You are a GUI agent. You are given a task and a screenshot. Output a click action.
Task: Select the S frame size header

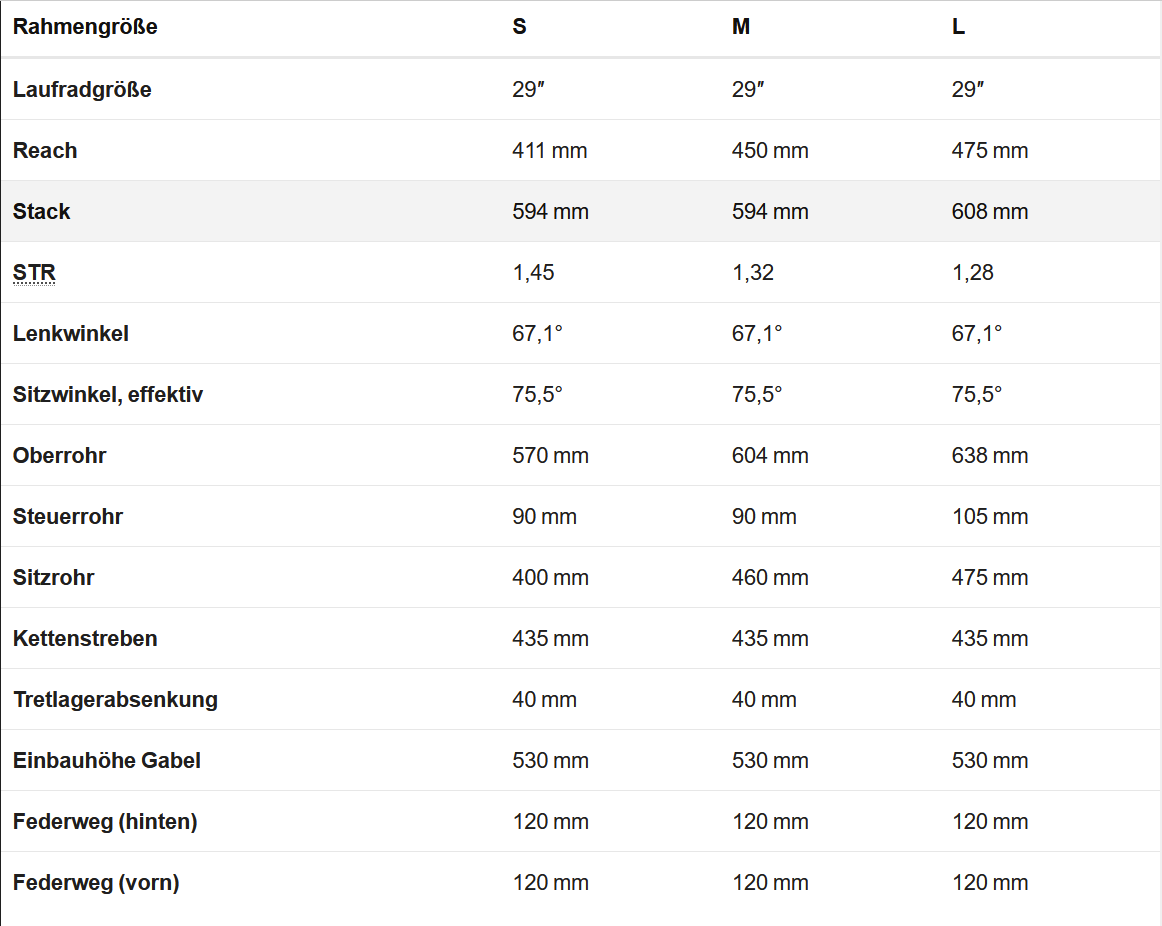click(519, 28)
